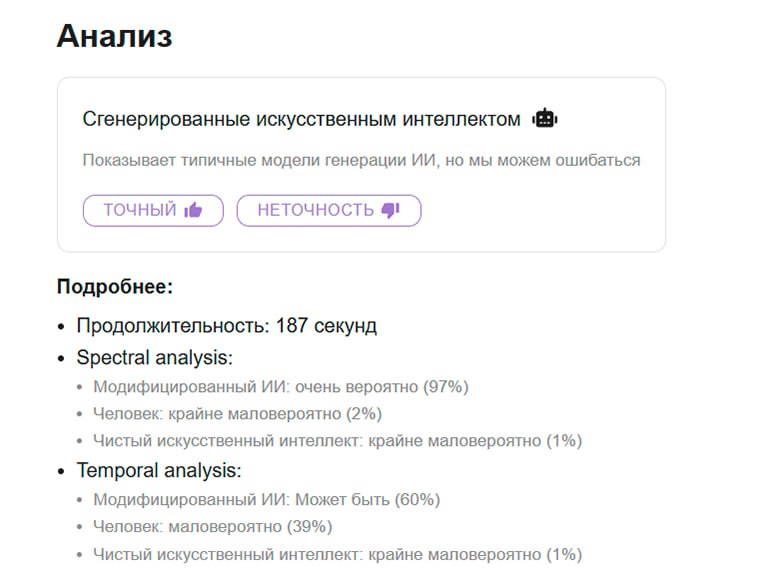Select temporal Человек маловероятно 39% entry
Image resolution: width=780 pixels, height=586 pixels.
[x=212, y=526]
